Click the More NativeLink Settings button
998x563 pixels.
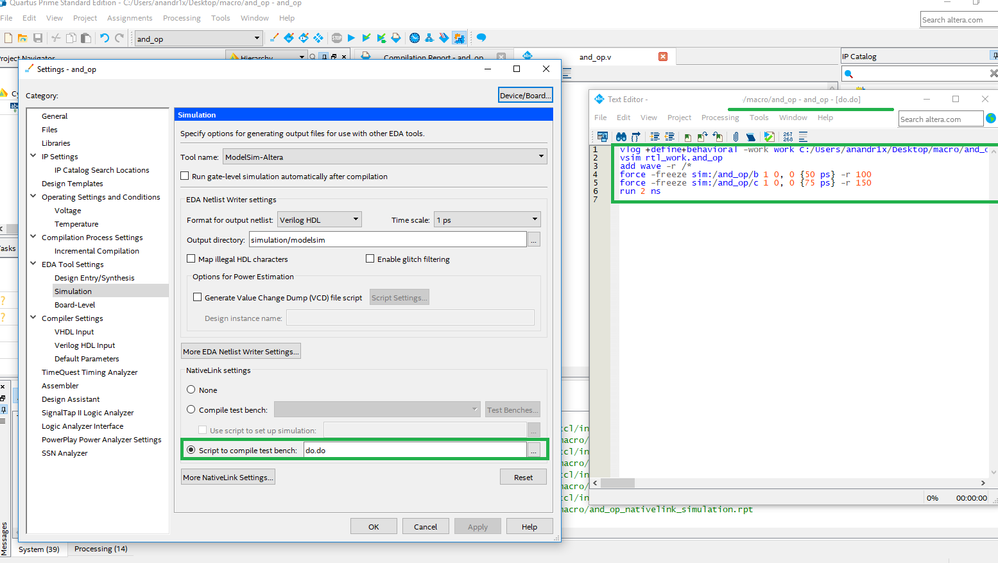(228, 477)
